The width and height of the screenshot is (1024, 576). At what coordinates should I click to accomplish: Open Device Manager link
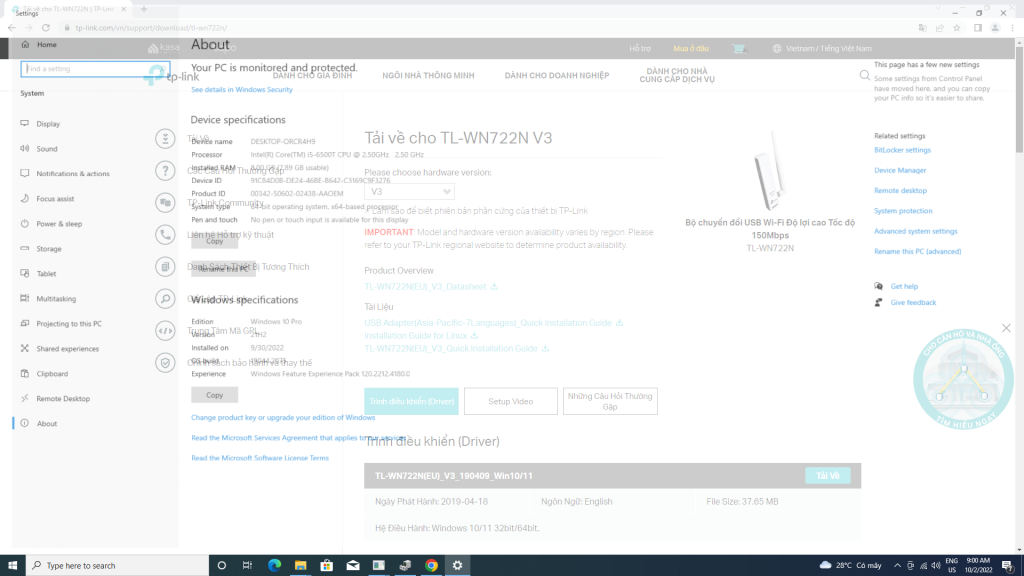(x=900, y=170)
